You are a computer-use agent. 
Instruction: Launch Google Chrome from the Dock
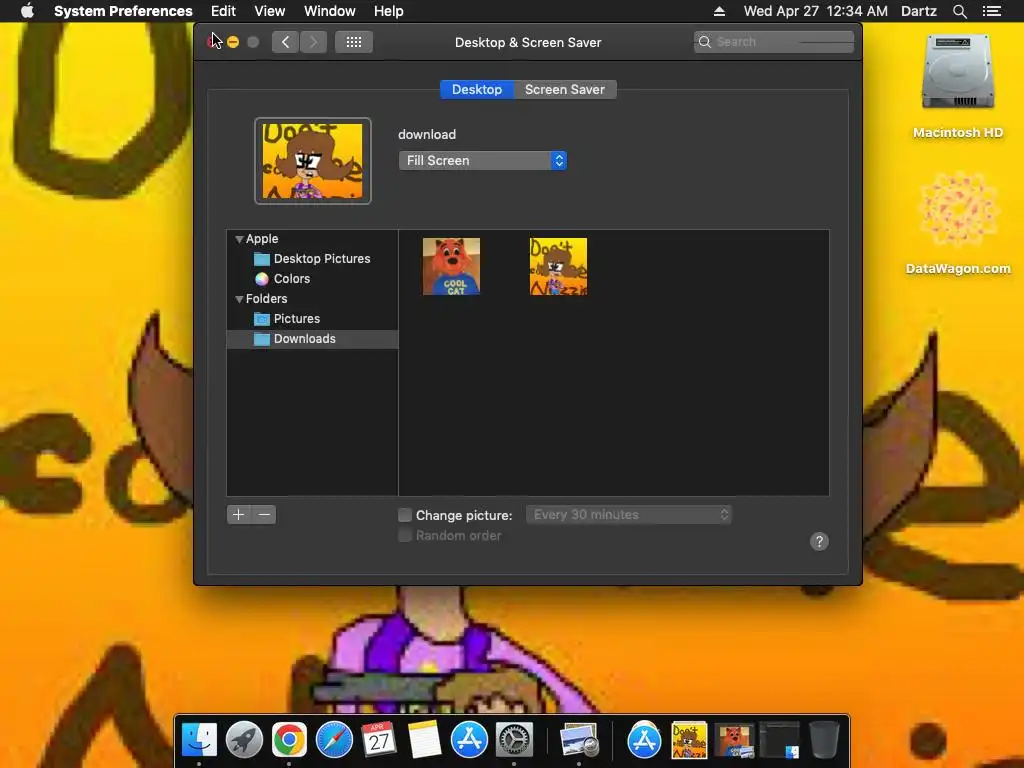click(289, 740)
